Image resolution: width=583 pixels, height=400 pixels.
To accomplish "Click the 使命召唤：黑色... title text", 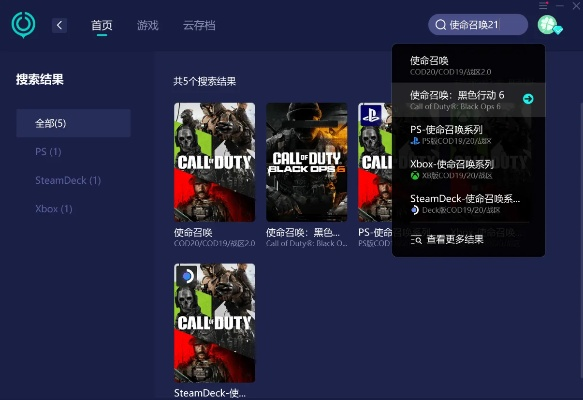I will click(x=303, y=233).
